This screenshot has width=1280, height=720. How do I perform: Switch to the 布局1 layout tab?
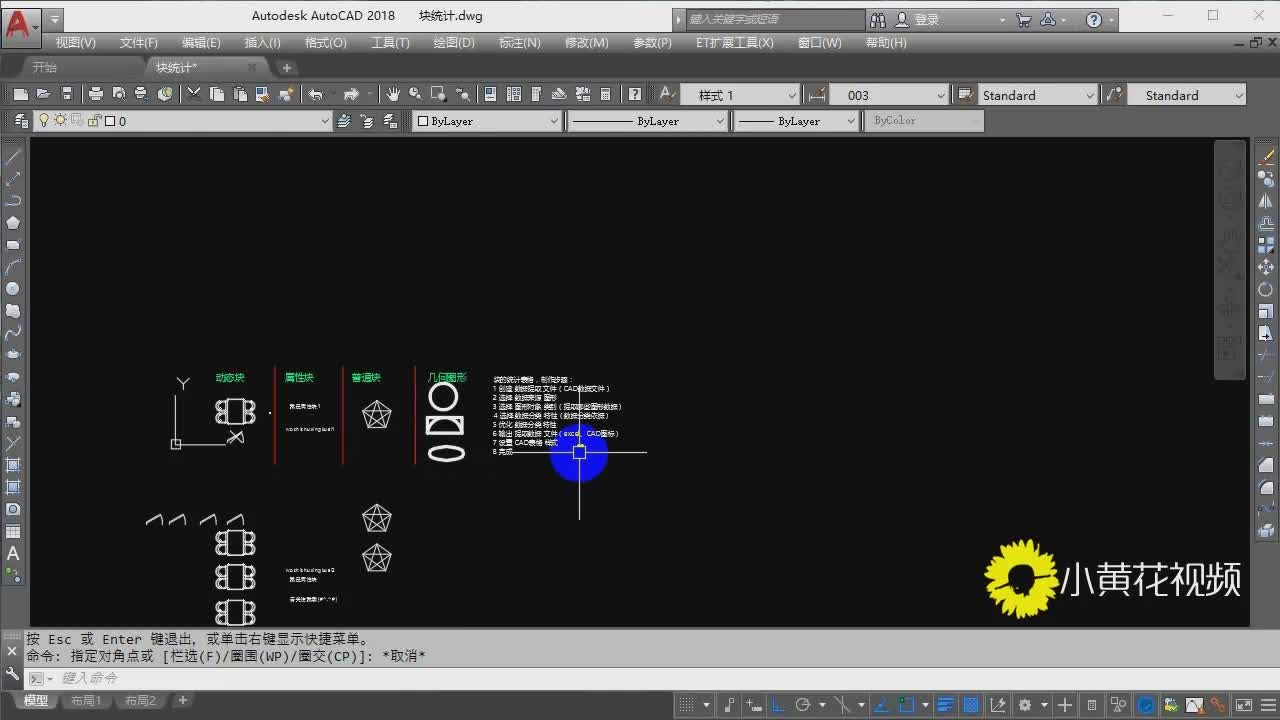86,701
